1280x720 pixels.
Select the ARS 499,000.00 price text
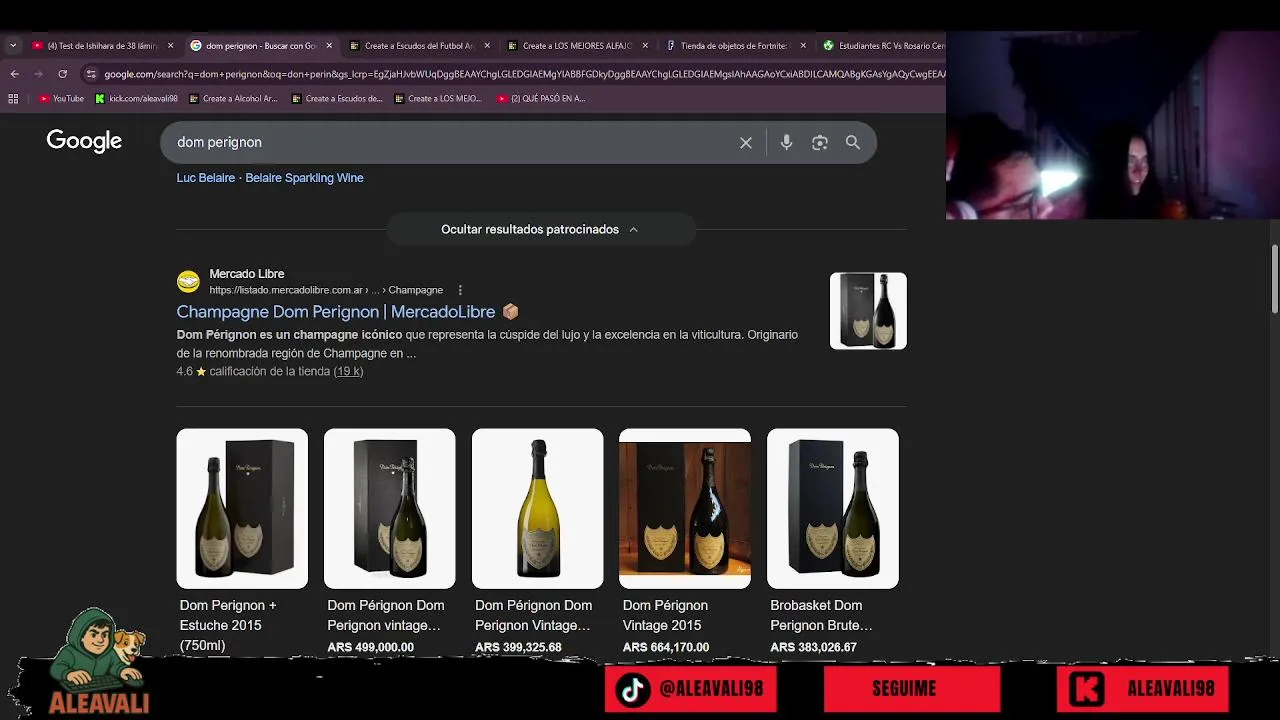370,647
